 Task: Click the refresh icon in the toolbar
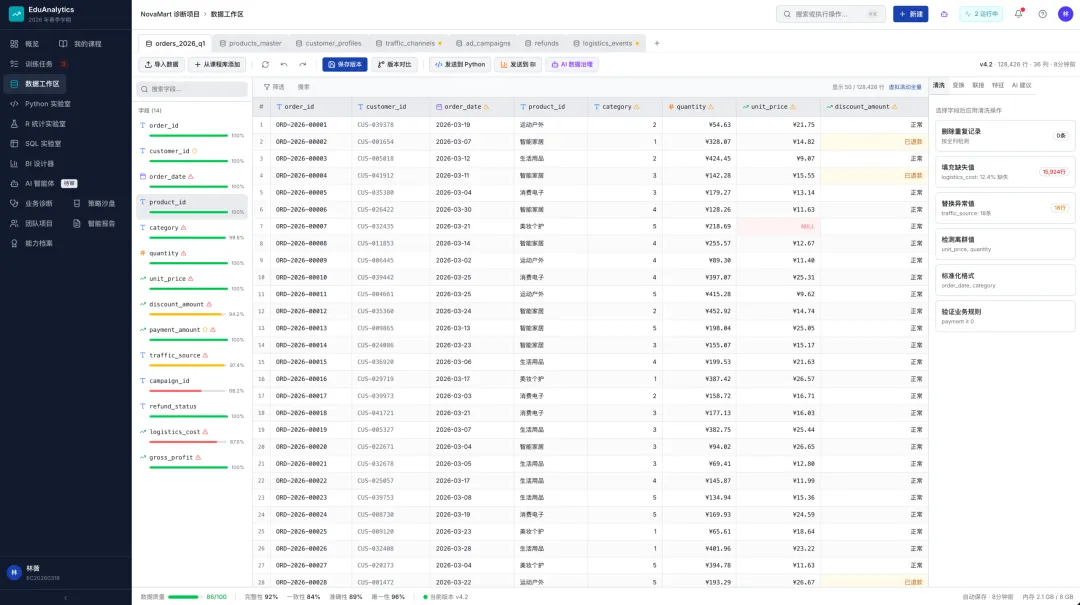[x=265, y=65]
